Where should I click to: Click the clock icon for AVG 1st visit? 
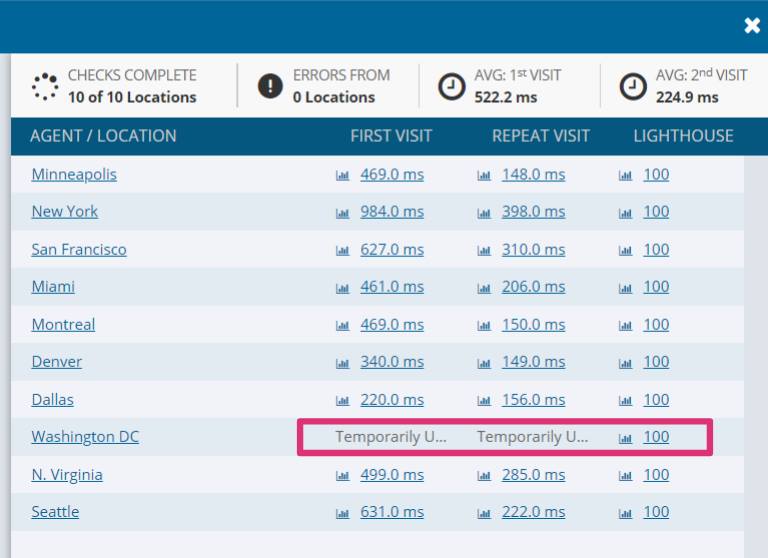[452, 86]
